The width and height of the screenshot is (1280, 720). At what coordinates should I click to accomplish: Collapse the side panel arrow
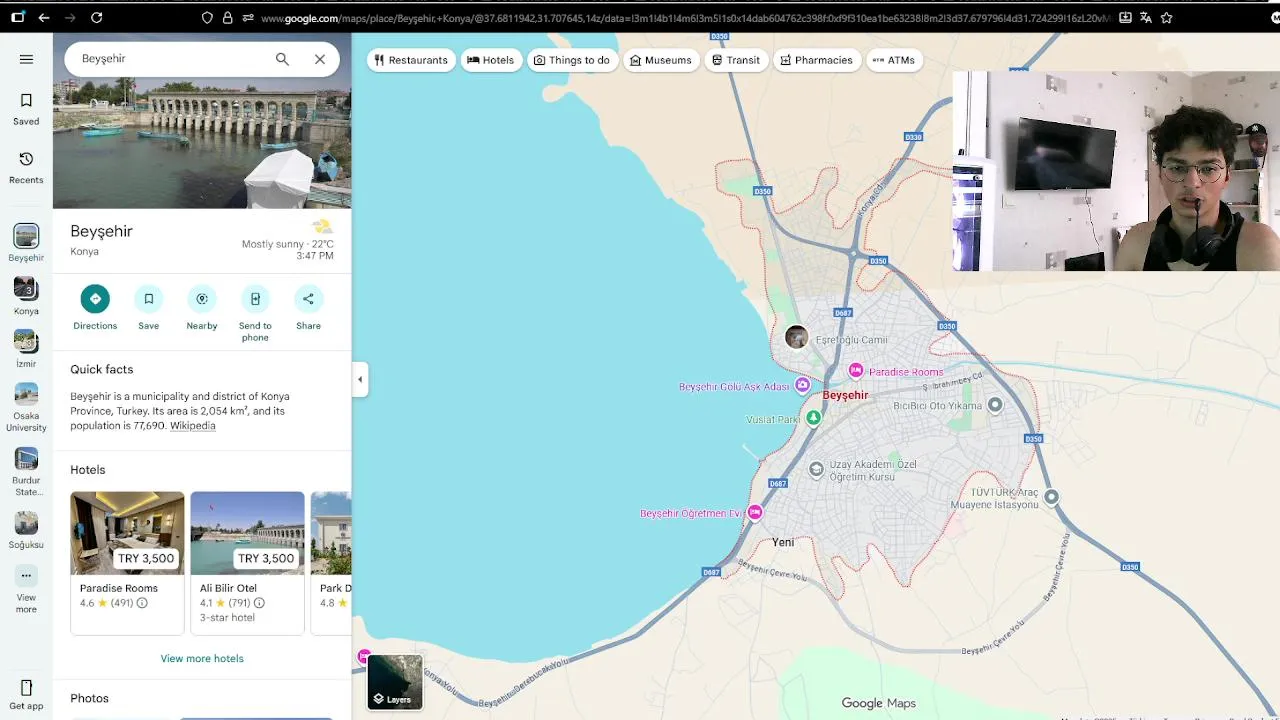360,379
